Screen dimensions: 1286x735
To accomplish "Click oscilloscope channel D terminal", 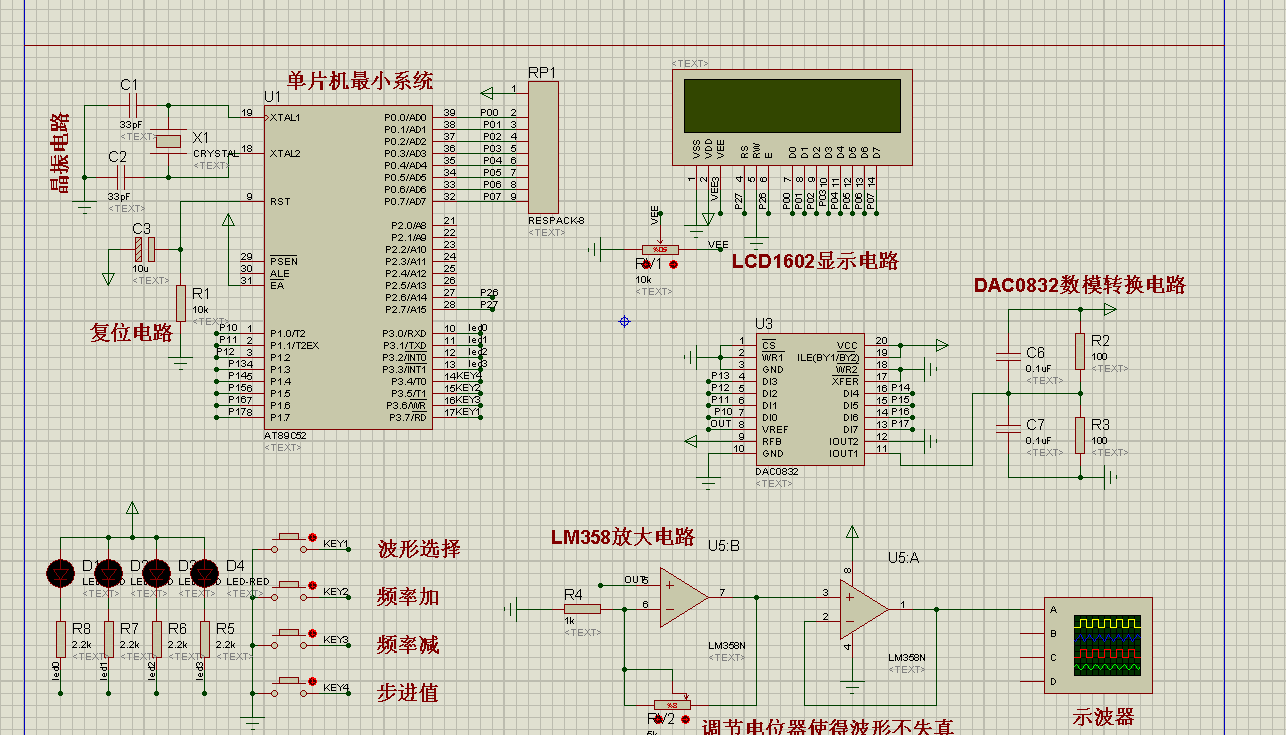I will tap(1052, 681).
